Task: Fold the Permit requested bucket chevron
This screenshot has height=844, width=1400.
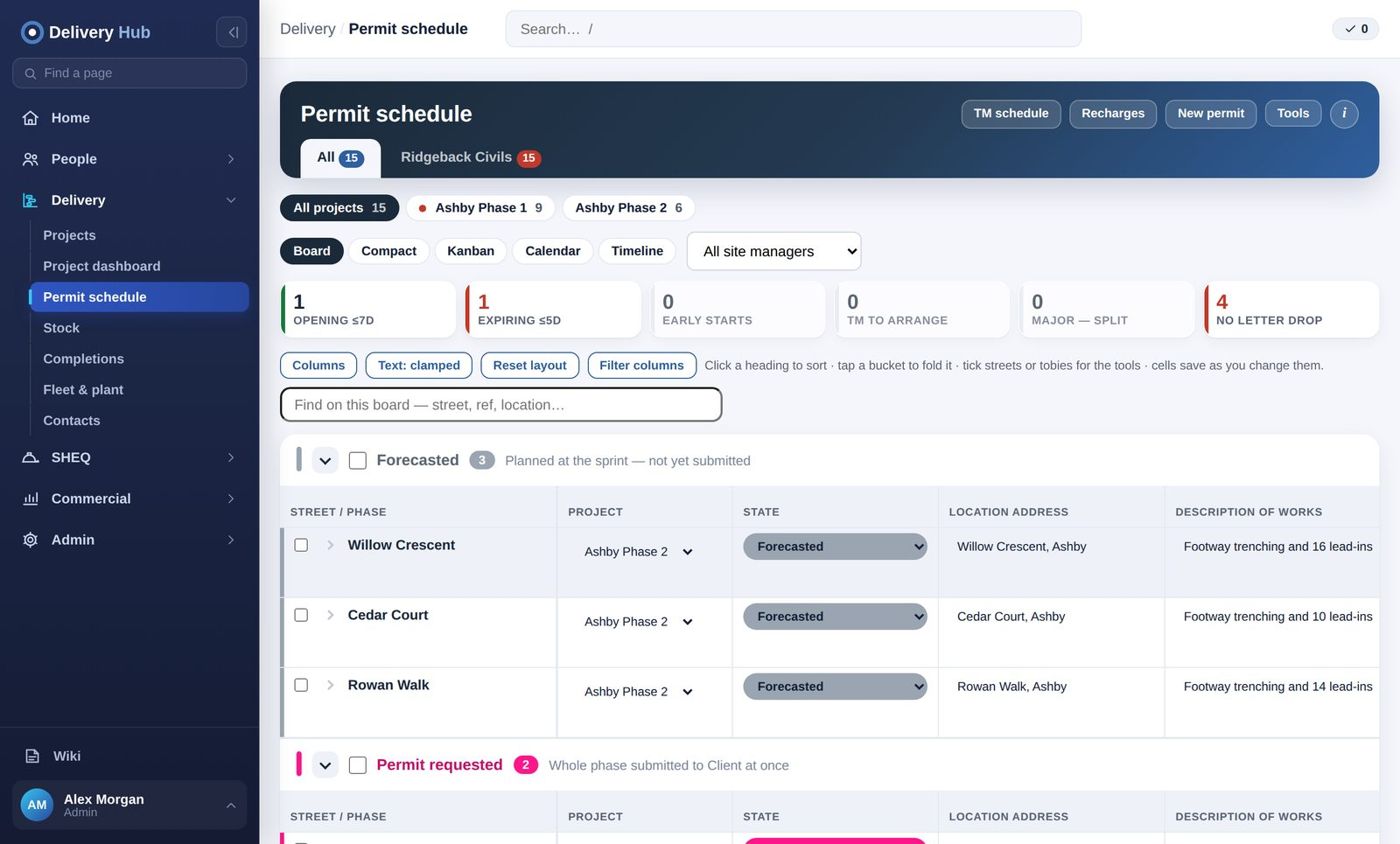Action: 325,765
